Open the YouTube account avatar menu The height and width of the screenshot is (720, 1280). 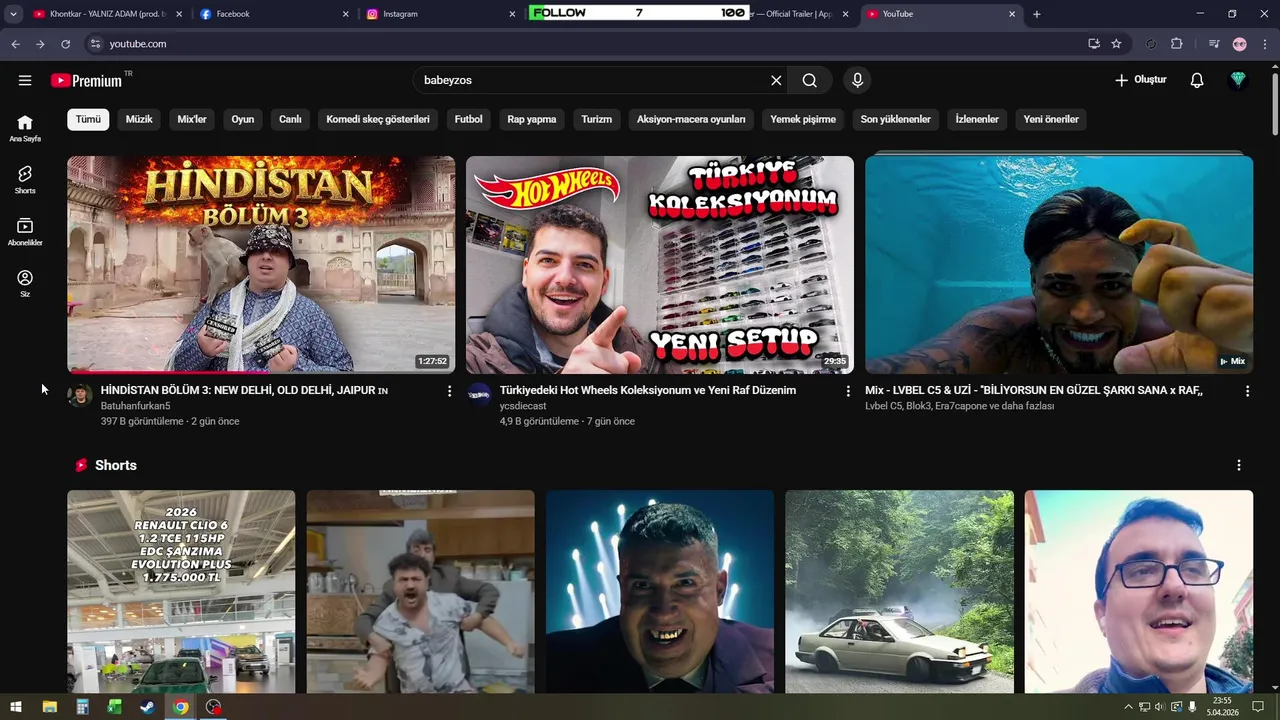pyautogui.click(x=1238, y=80)
